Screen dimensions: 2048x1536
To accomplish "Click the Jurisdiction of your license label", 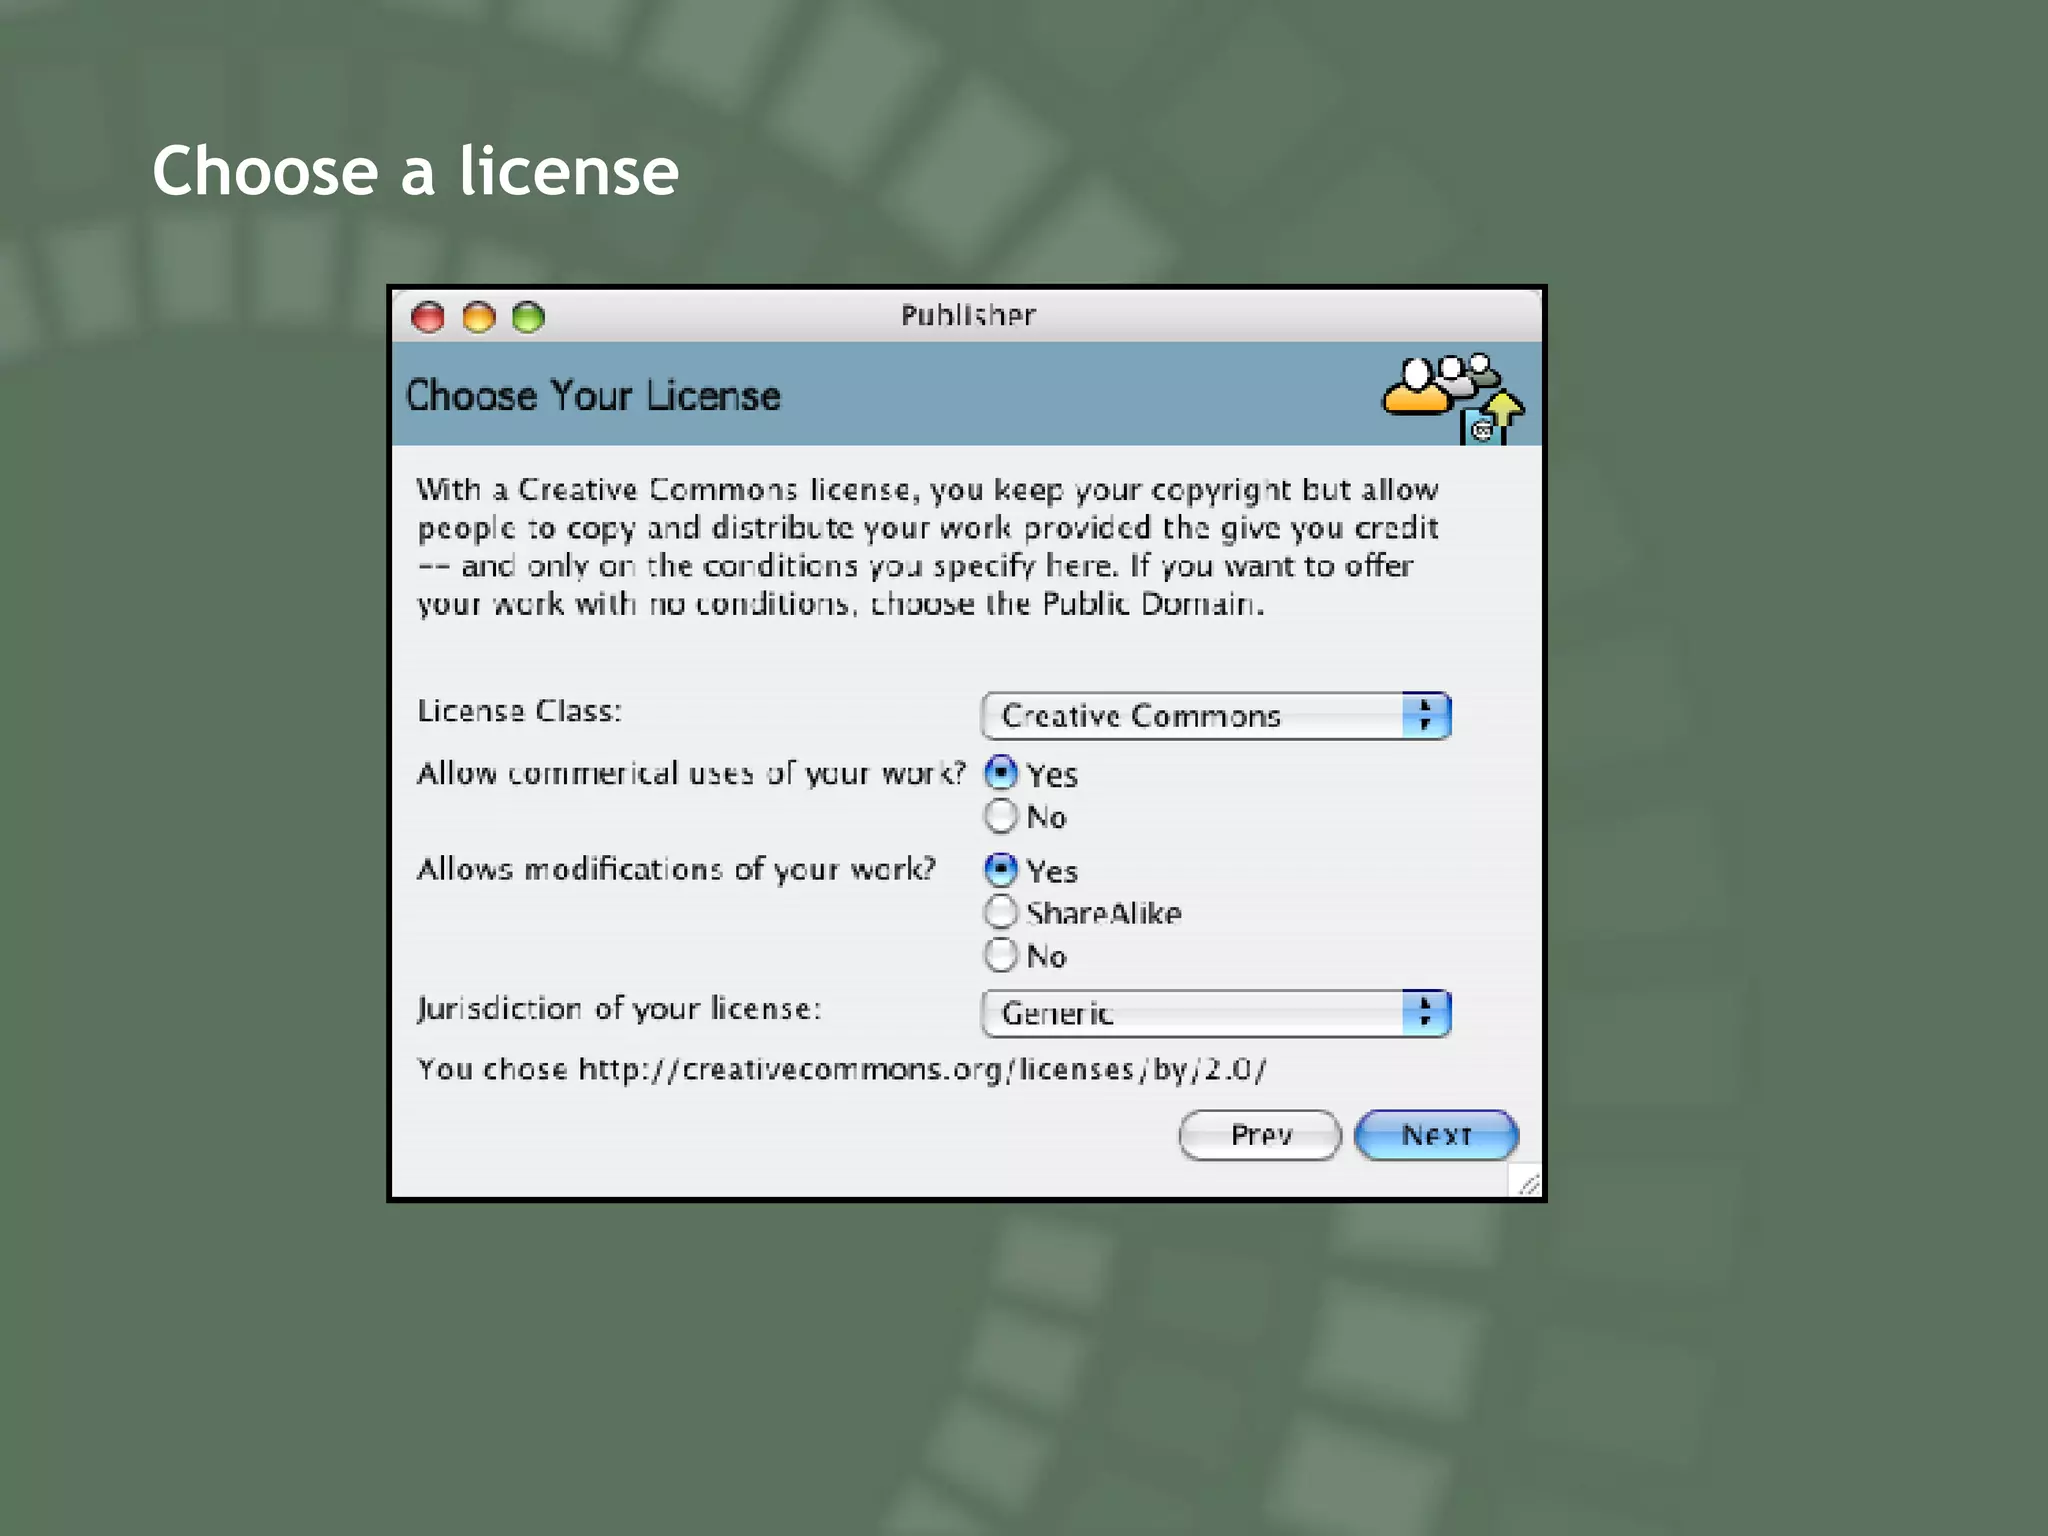I will 619,1008.
